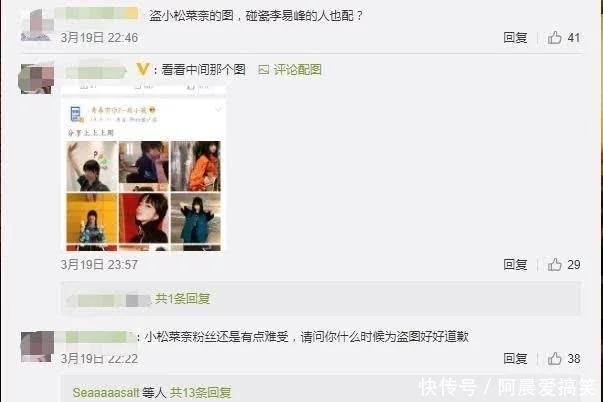Open avatar of the 23:57 commenter
The height and width of the screenshot is (402, 603).
click(x=36, y=79)
